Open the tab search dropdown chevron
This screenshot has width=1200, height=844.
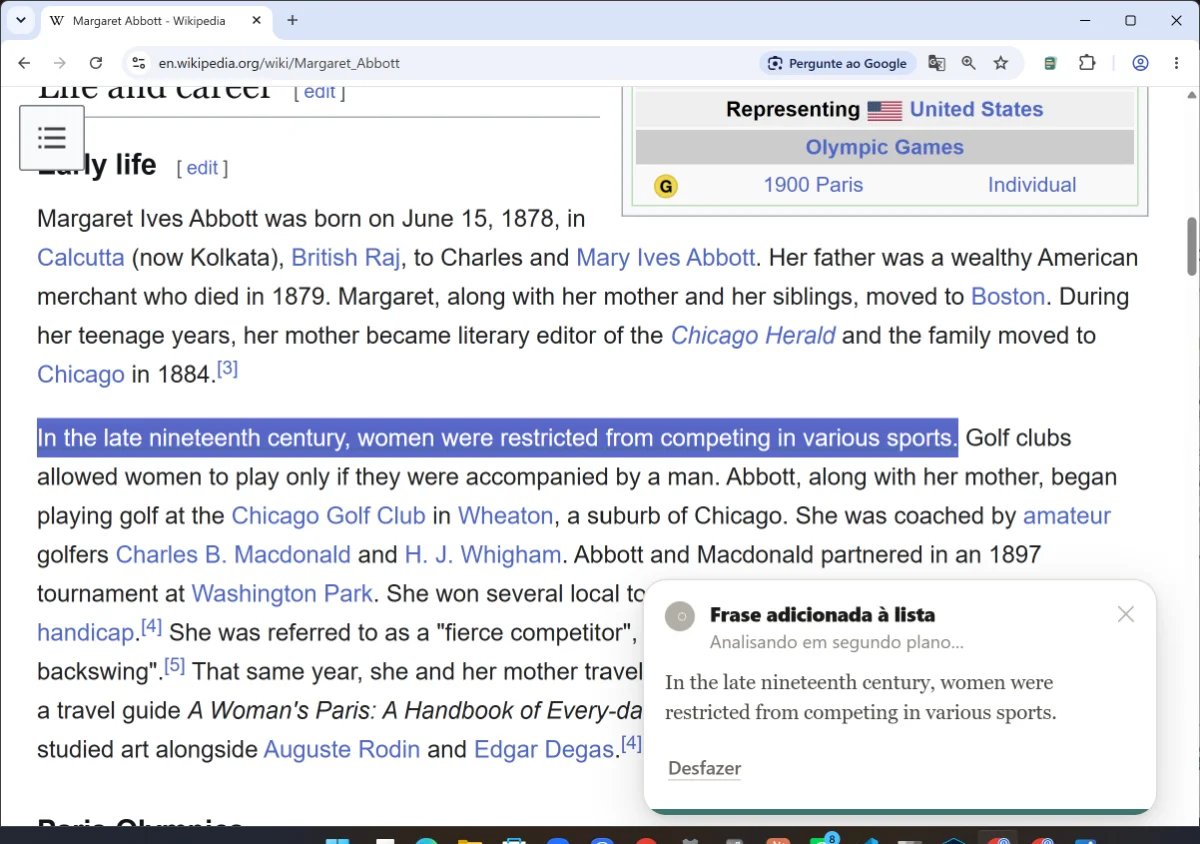point(20,20)
